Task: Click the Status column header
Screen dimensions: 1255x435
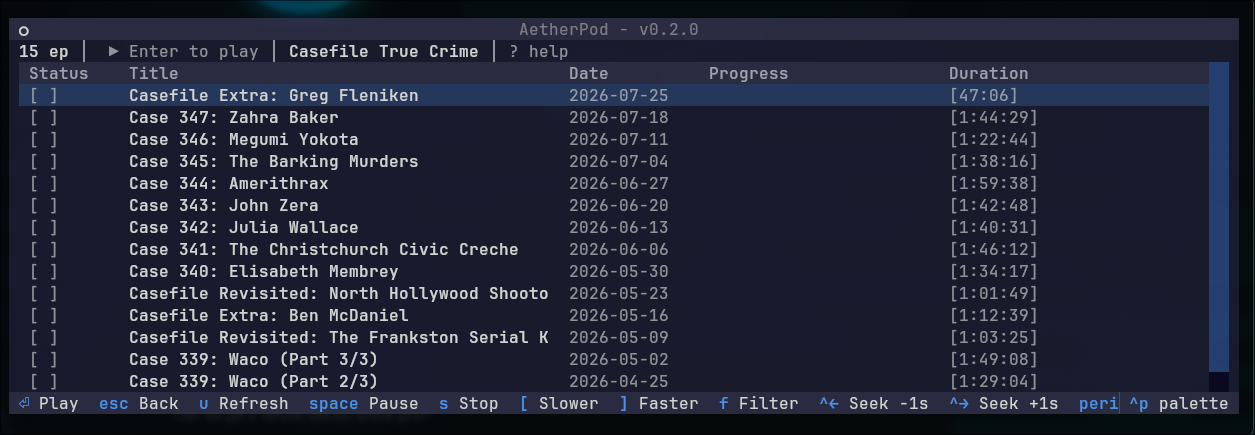Action: [59, 73]
